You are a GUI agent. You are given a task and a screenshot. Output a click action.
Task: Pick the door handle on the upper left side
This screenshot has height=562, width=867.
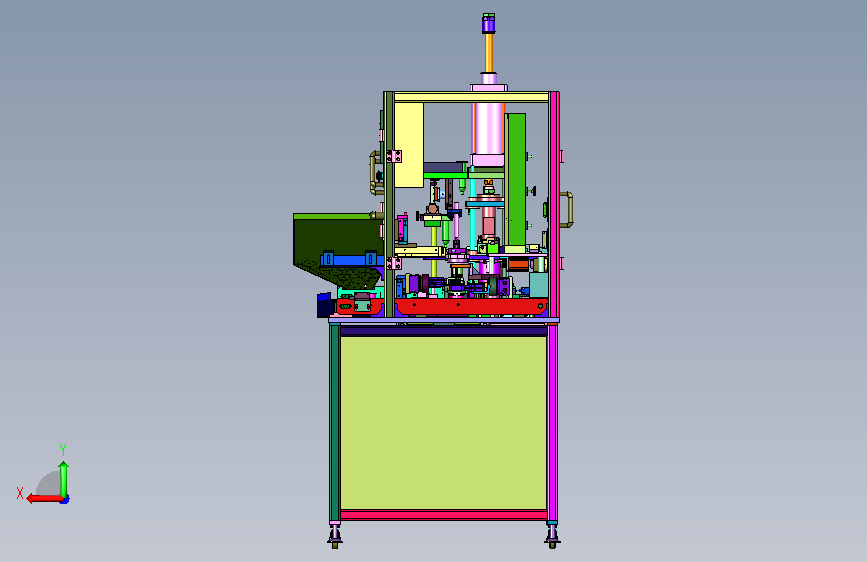[x=375, y=173]
